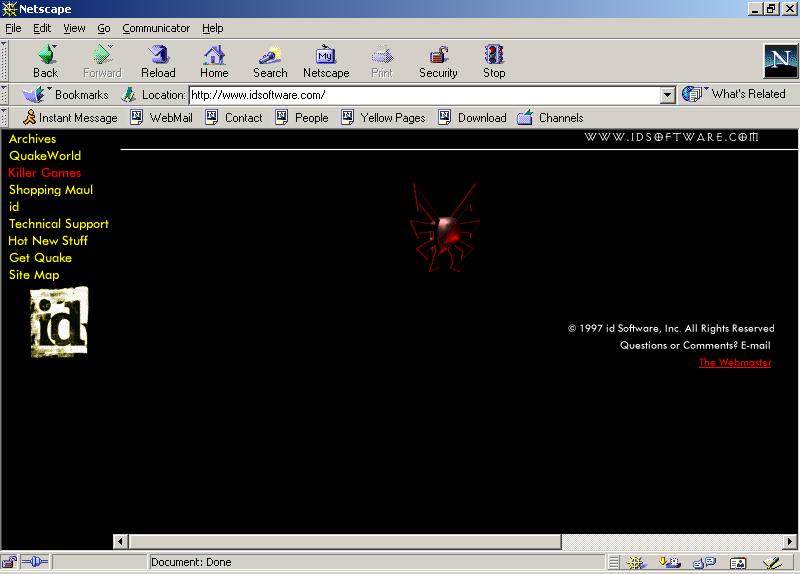Open the Security info button

[x=438, y=61]
